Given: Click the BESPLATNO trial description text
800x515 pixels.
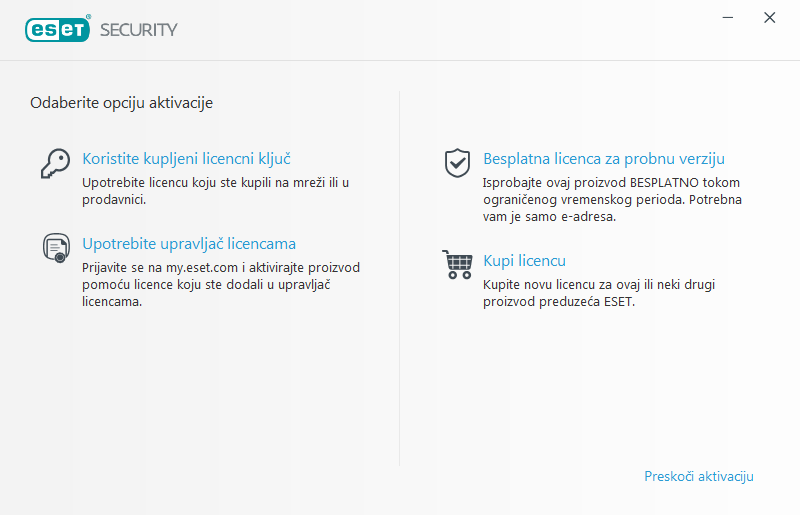Looking at the screenshot, I should (613, 200).
